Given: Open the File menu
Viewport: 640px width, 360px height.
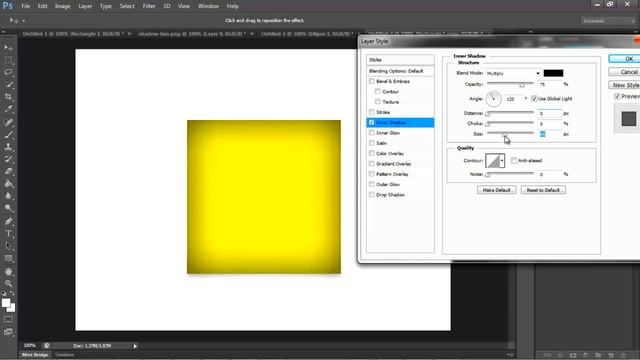Looking at the screenshot, I should click(x=26, y=6).
